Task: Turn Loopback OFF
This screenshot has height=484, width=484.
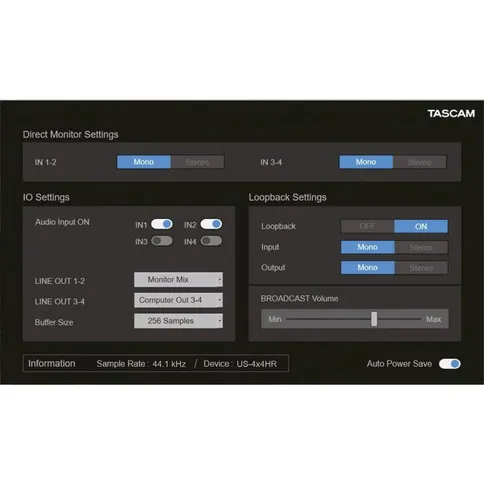Action: (x=367, y=226)
